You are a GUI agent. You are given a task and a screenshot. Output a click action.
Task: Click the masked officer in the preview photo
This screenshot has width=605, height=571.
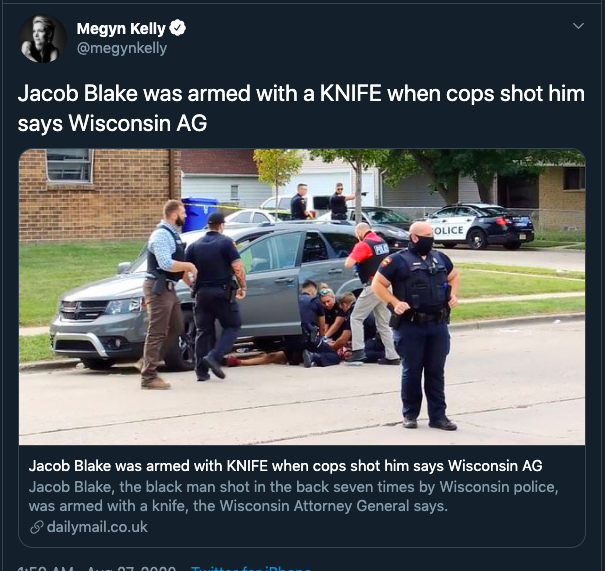click(418, 325)
